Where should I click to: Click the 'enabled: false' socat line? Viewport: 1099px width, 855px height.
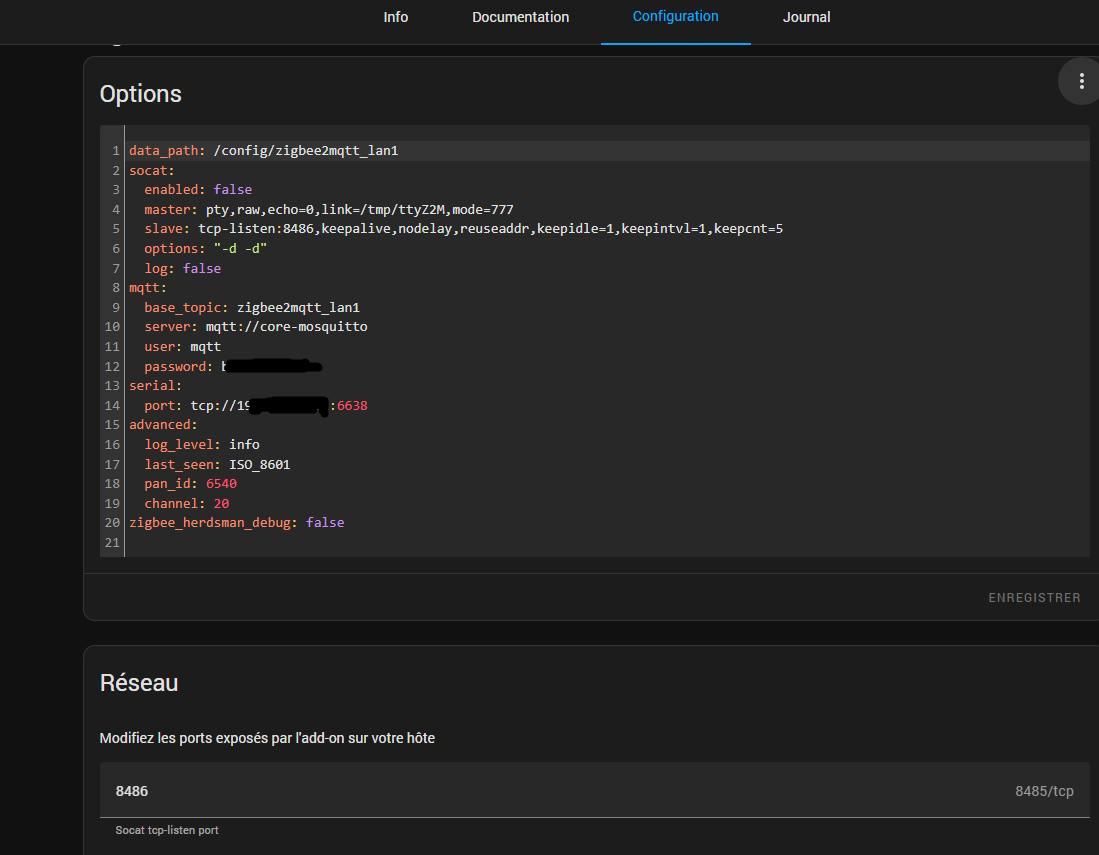tap(198, 190)
